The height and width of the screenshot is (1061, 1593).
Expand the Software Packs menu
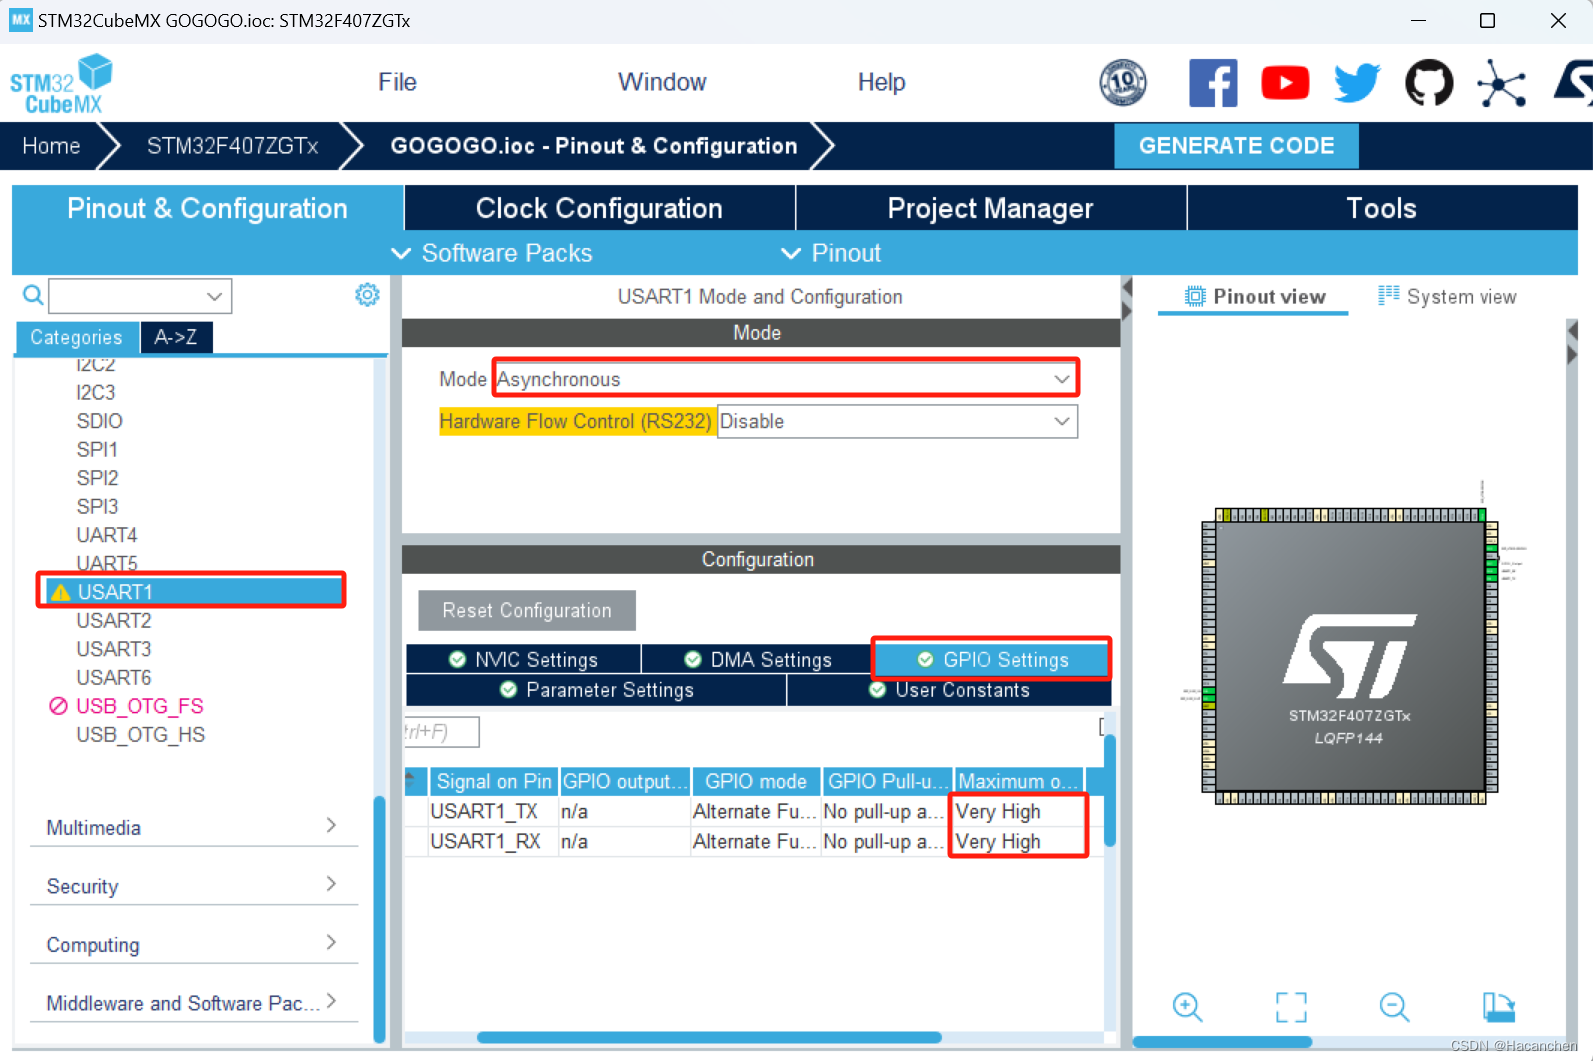[x=491, y=253]
